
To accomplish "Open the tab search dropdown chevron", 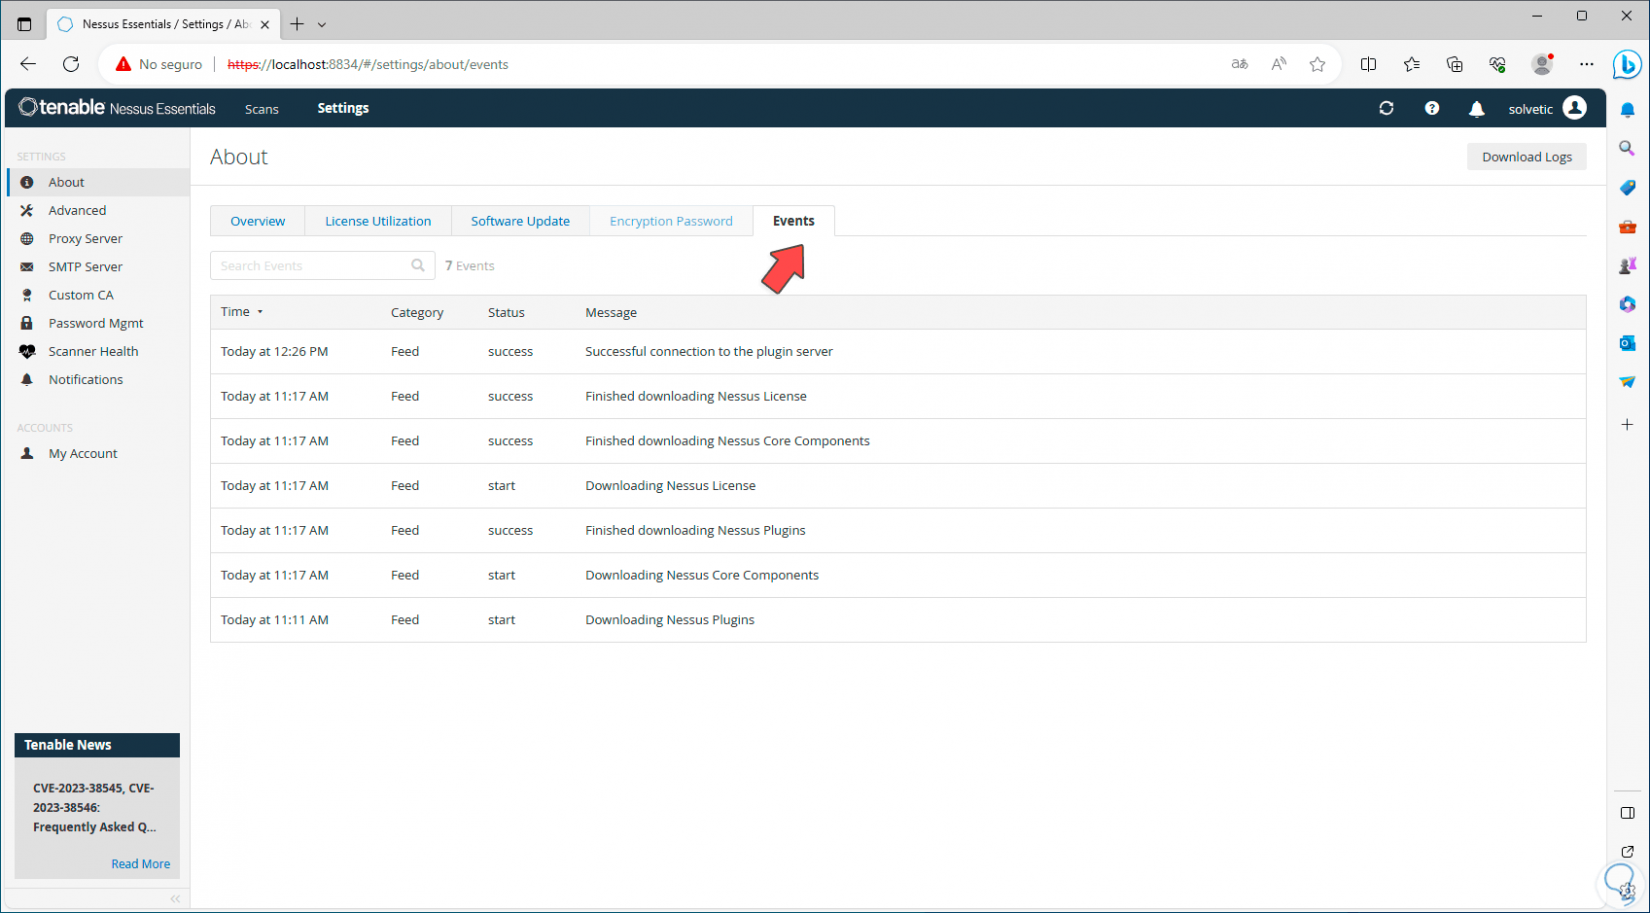I will [322, 24].
